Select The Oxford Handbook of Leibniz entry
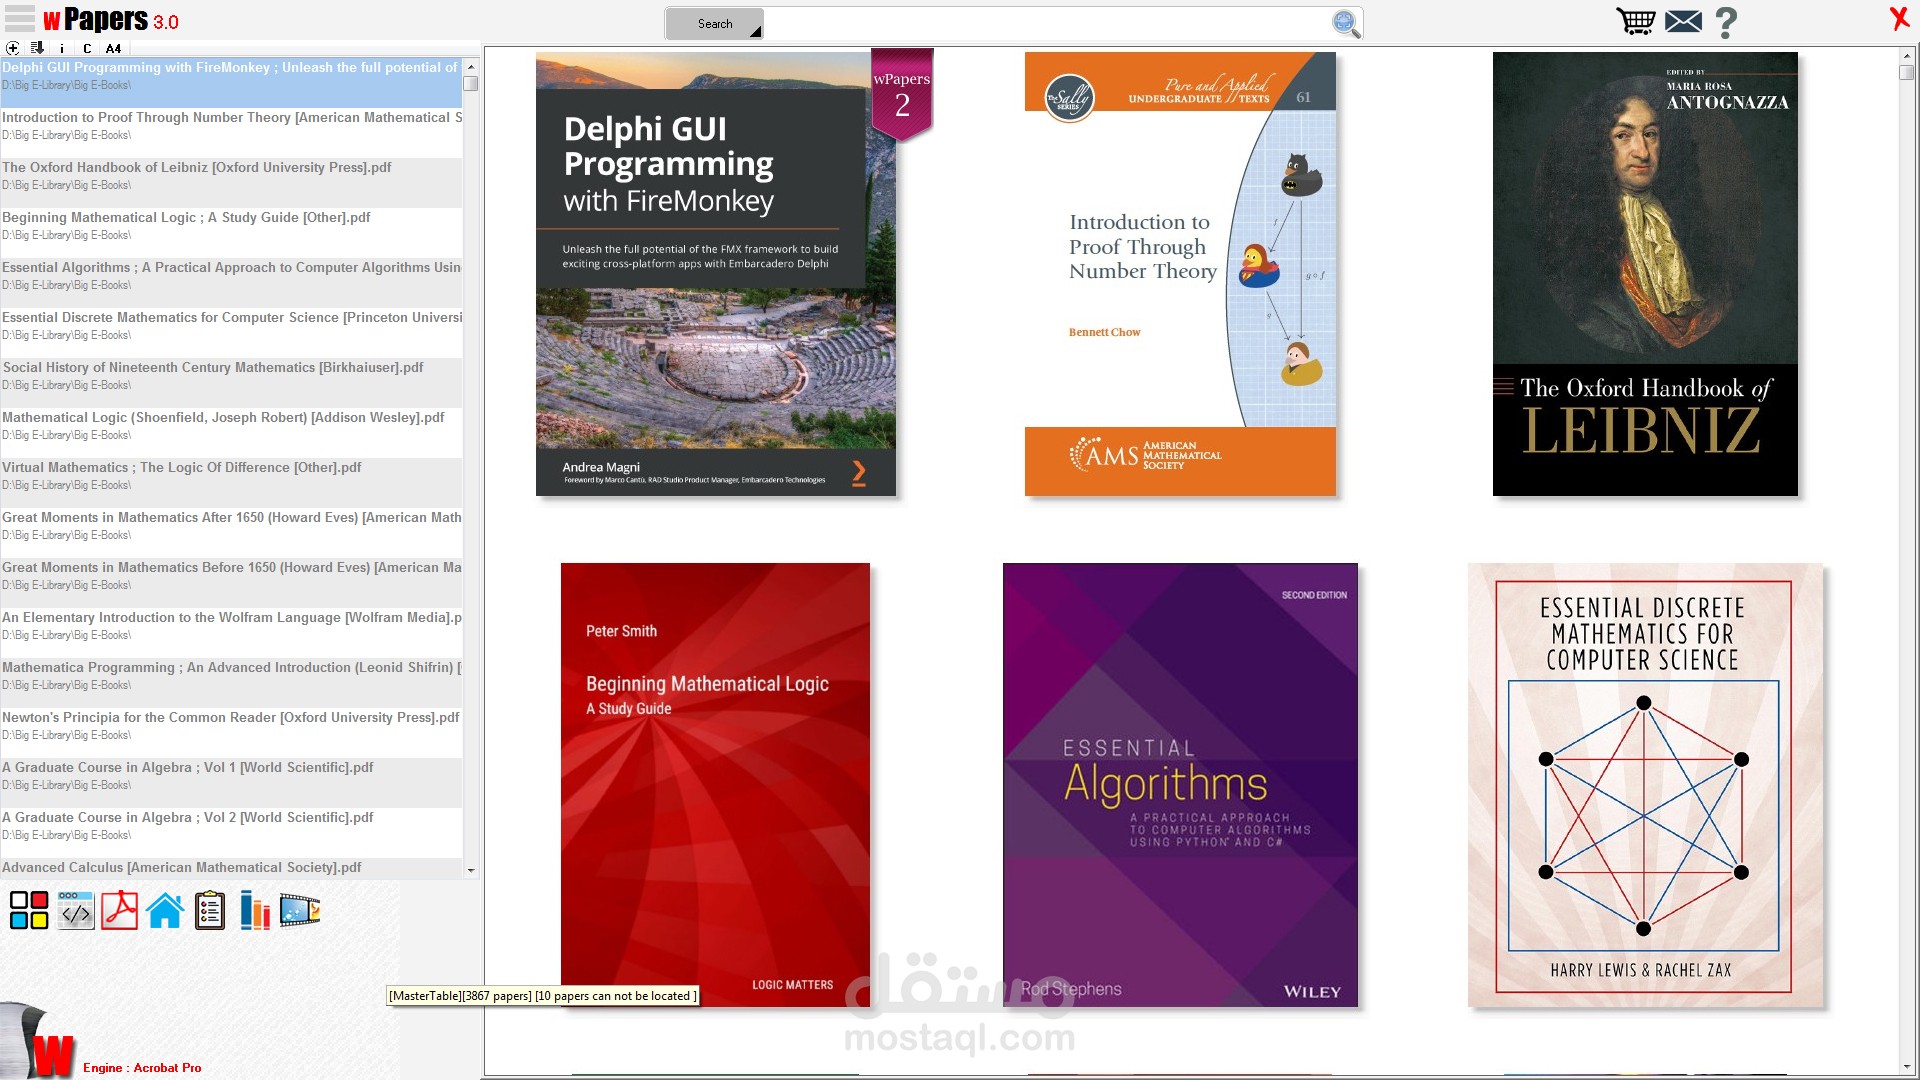 [231, 182]
